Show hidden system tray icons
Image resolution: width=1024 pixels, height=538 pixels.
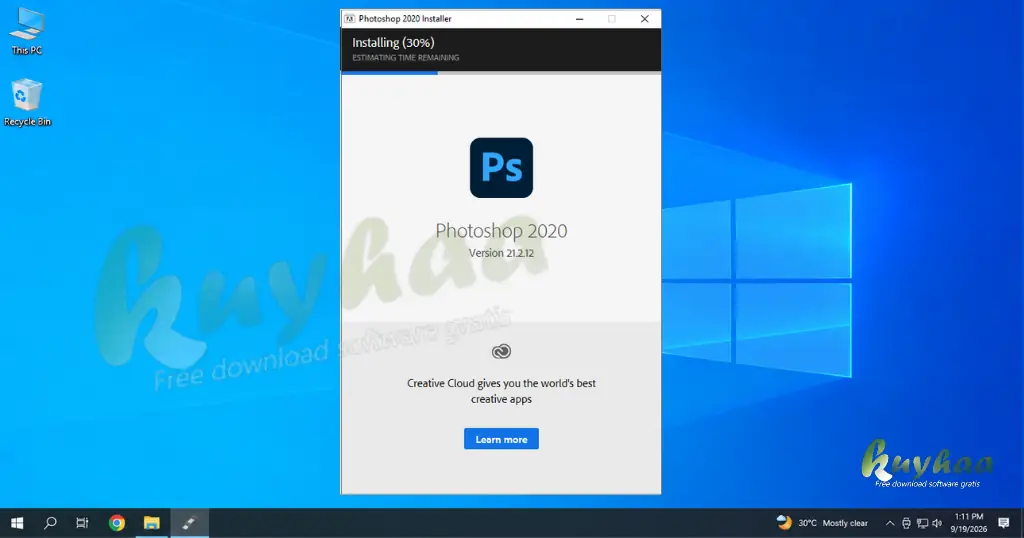(889, 523)
